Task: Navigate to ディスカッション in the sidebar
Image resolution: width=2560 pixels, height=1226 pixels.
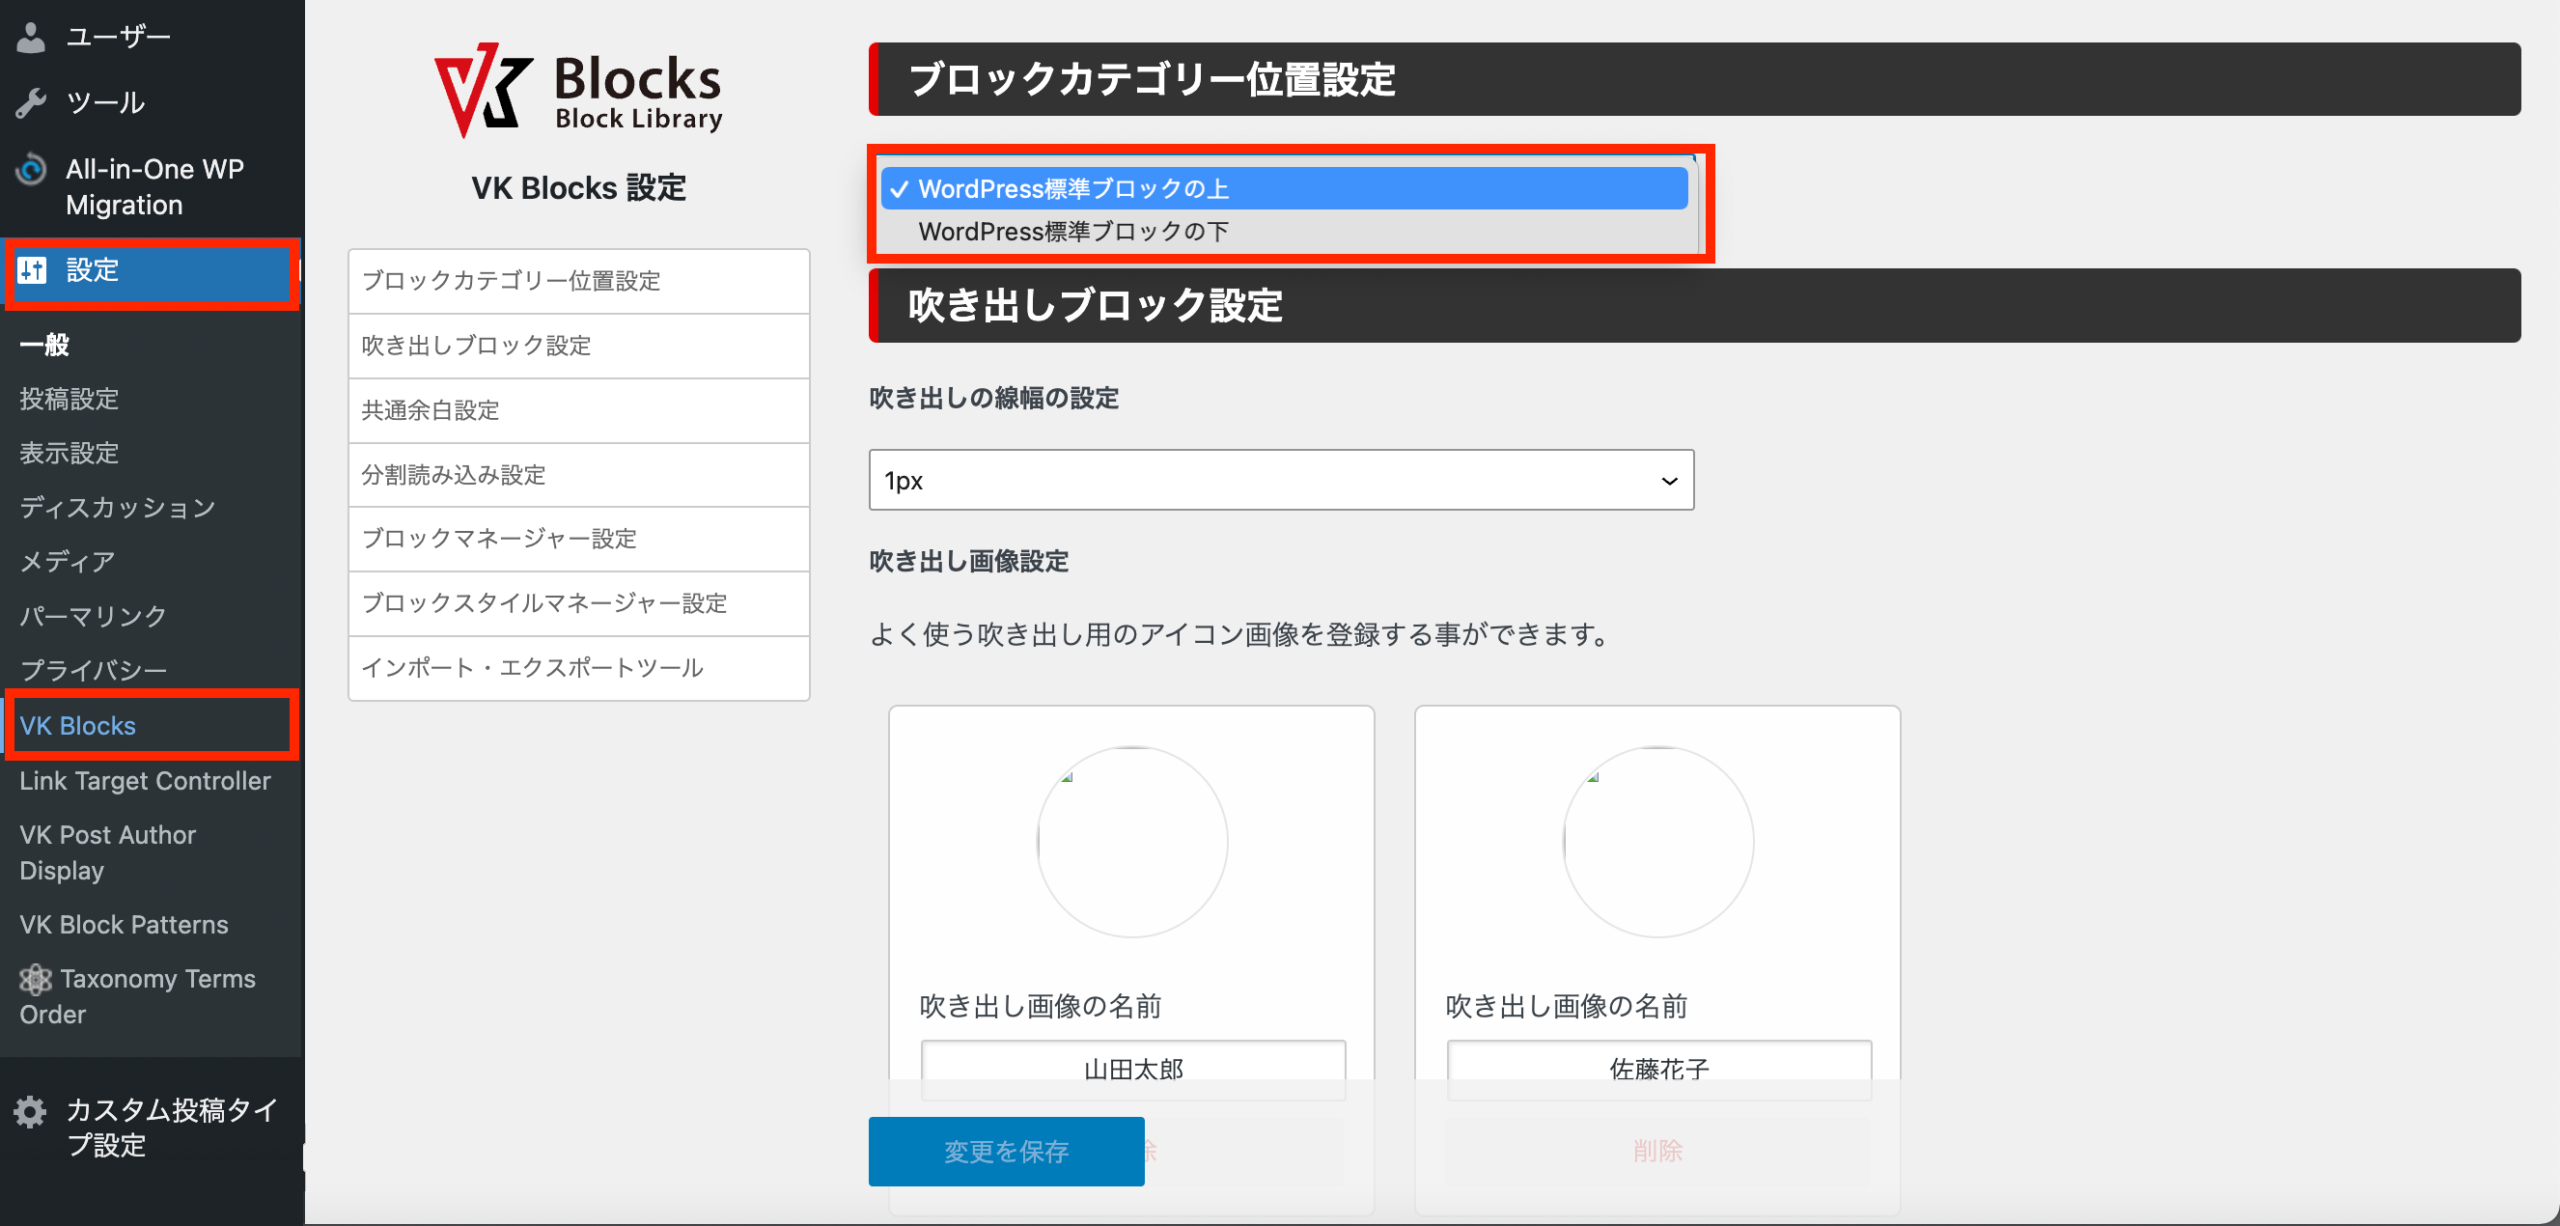Action: (116, 507)
